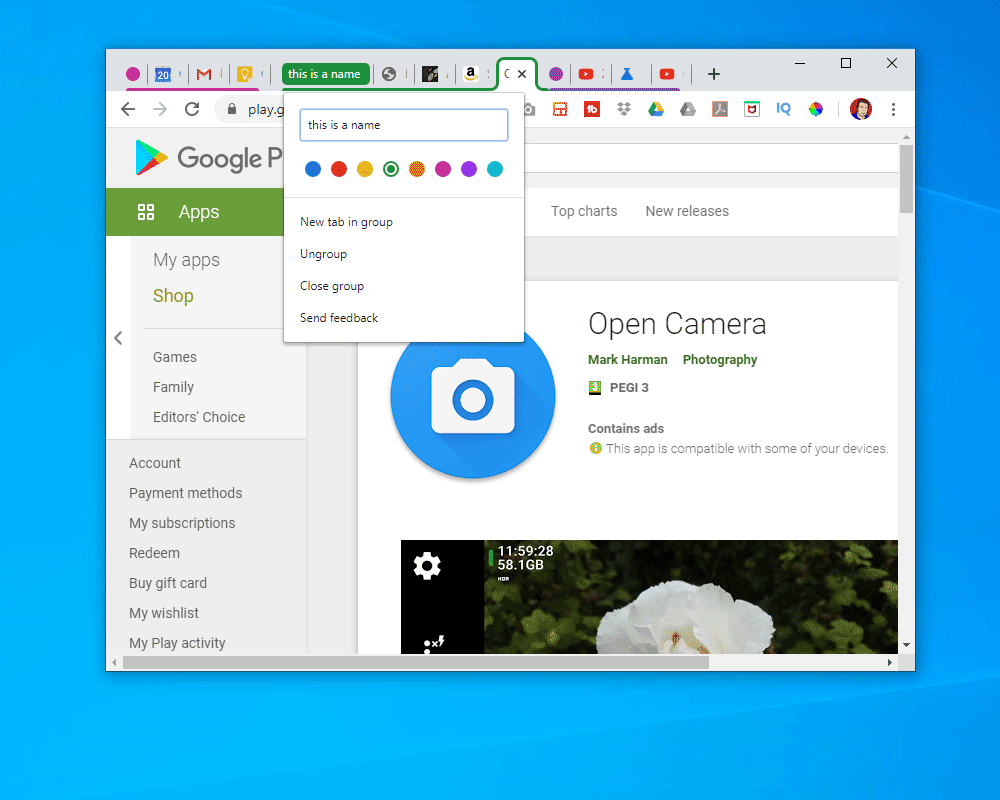Select New tab in group
Screen dimensions: 1000x800
click(x=345, y=221)
